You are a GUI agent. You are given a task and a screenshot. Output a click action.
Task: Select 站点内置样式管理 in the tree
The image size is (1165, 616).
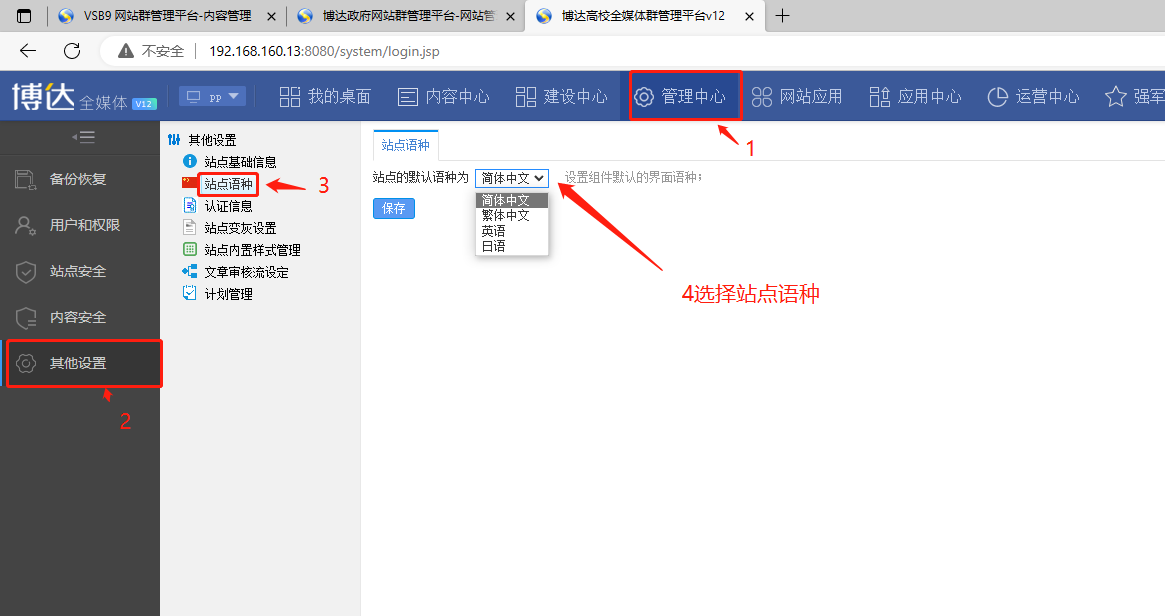(252, 250)
